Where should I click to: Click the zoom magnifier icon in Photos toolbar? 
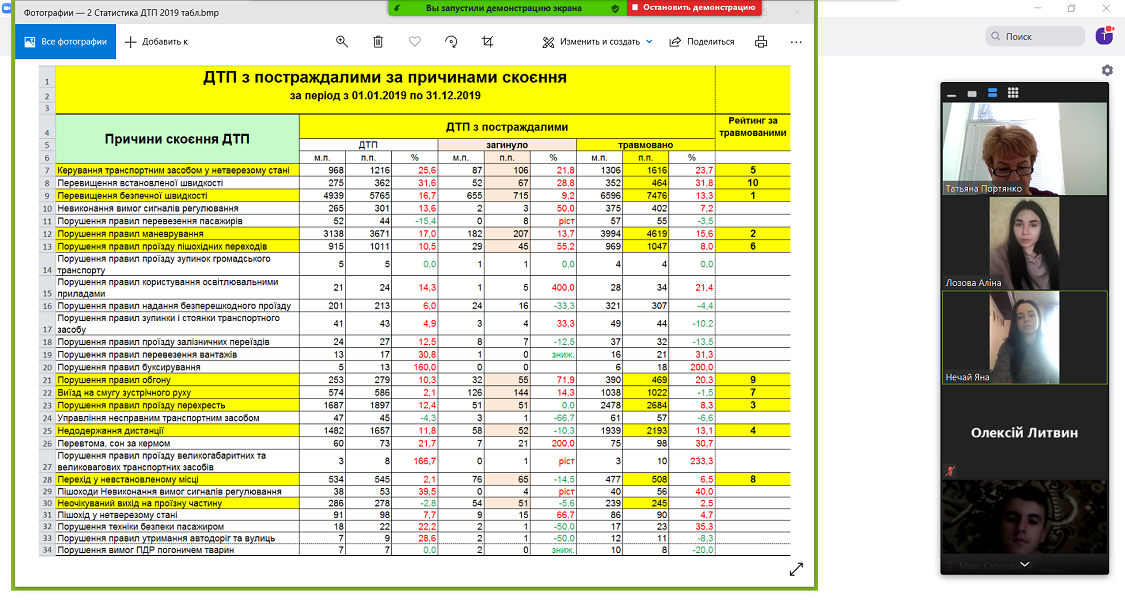342,42
